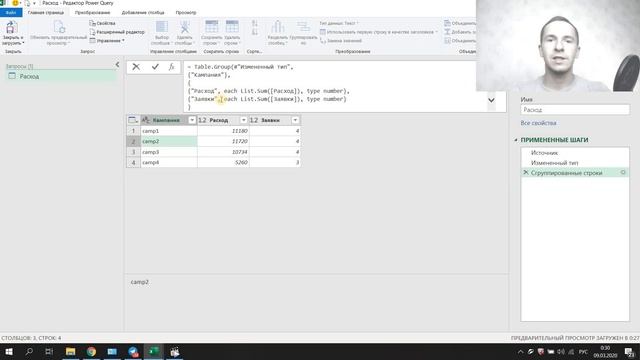Screen dimensions: 640x360
Task: Open the All Properties (Все свойства) link
Action: pos(538,123)
